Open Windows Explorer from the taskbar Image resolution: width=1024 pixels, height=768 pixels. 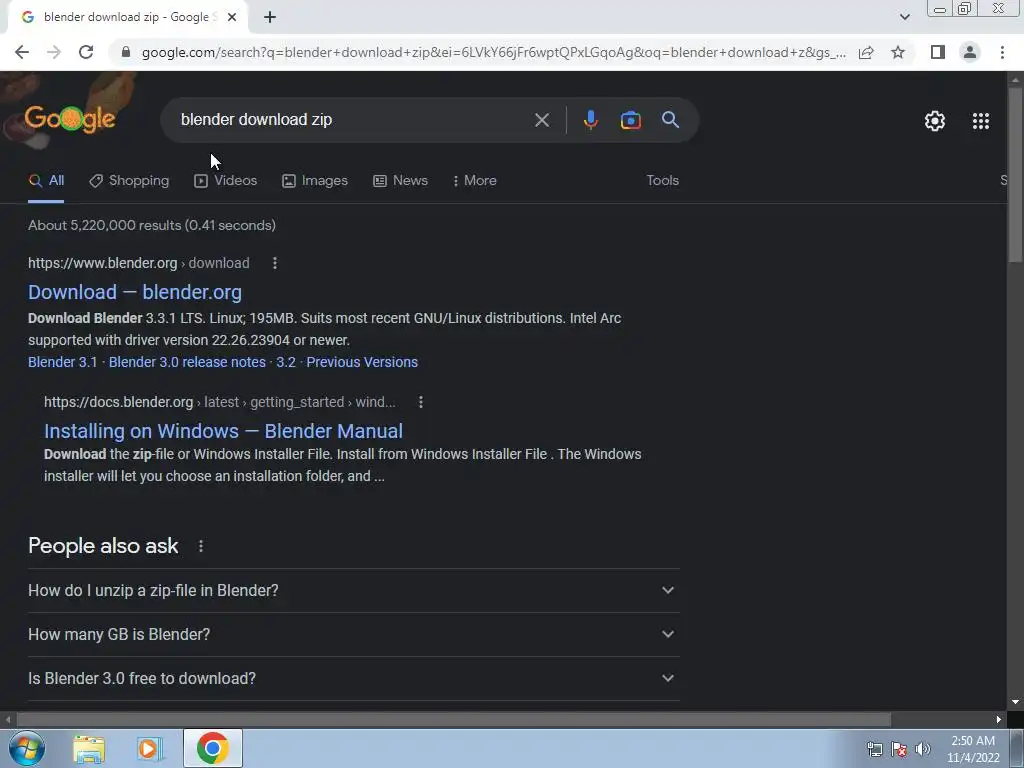89,749
